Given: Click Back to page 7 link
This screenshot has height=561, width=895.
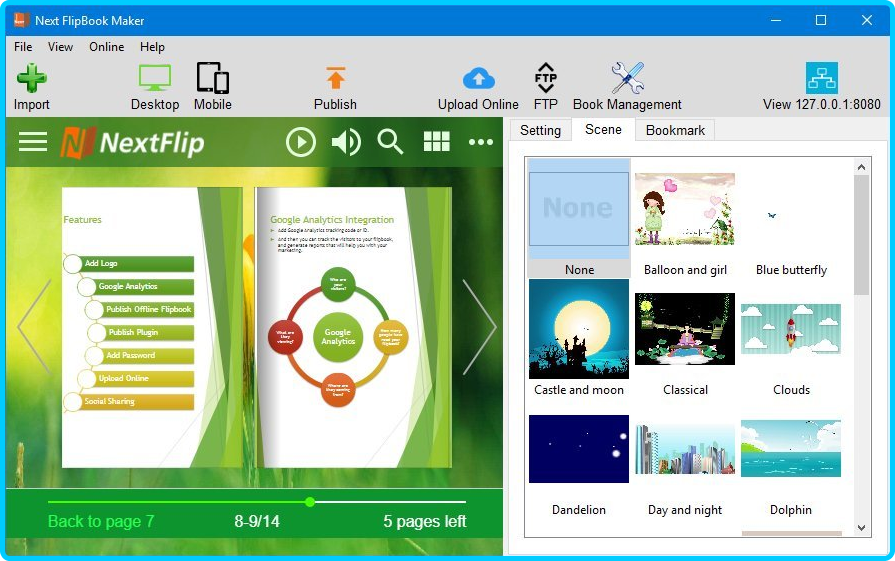Looking at the screenshot, I should (x=101, y=521).
